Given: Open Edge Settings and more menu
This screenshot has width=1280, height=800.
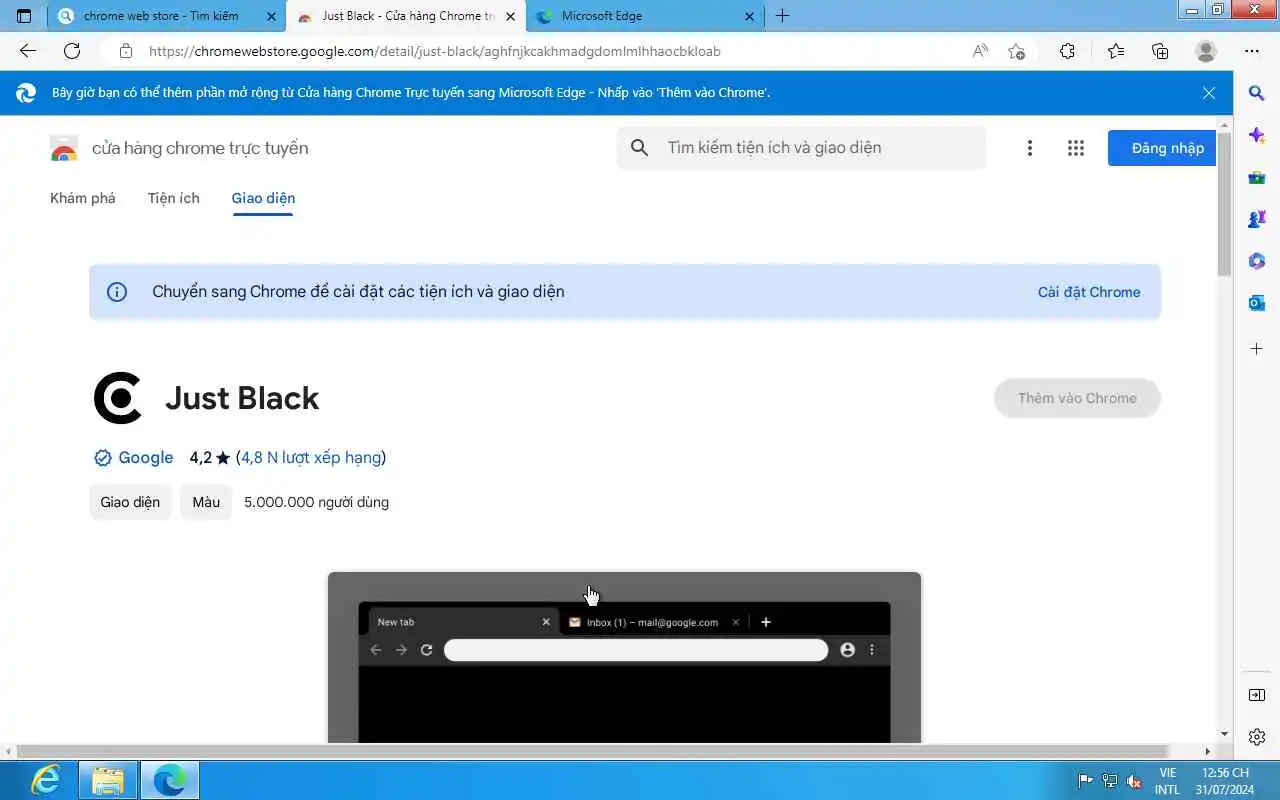Looking at the screenshot, I should [1252, 51].
